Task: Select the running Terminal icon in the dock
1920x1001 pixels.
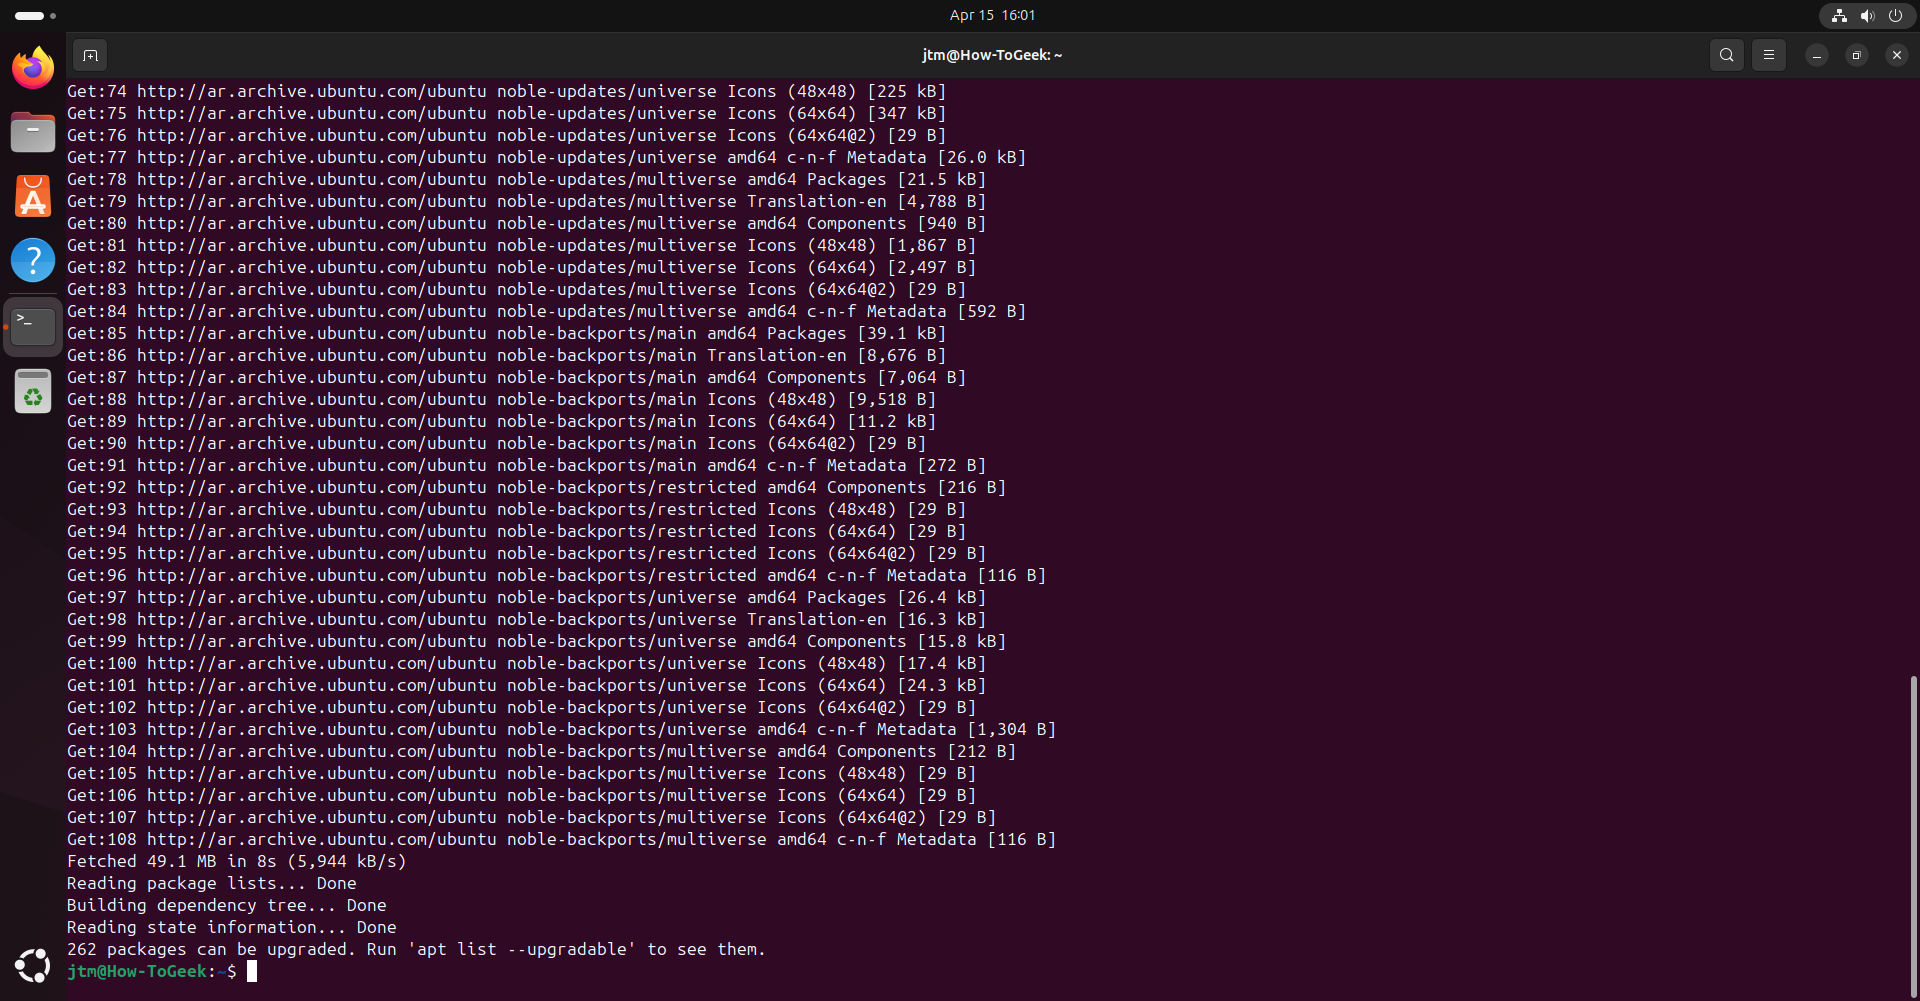Action: click(33, 324)
